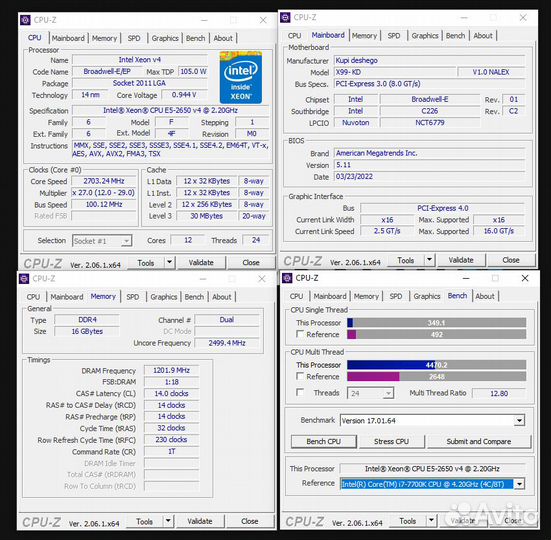Toggle the Single Thread Reference checkbox

point(300,334)
